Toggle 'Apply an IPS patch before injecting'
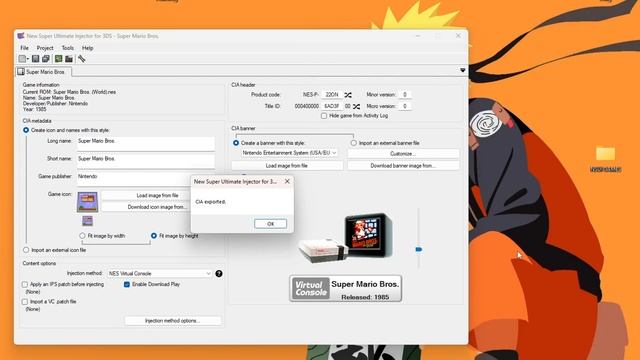The image size is (640, 360). (x=25, y=284)
